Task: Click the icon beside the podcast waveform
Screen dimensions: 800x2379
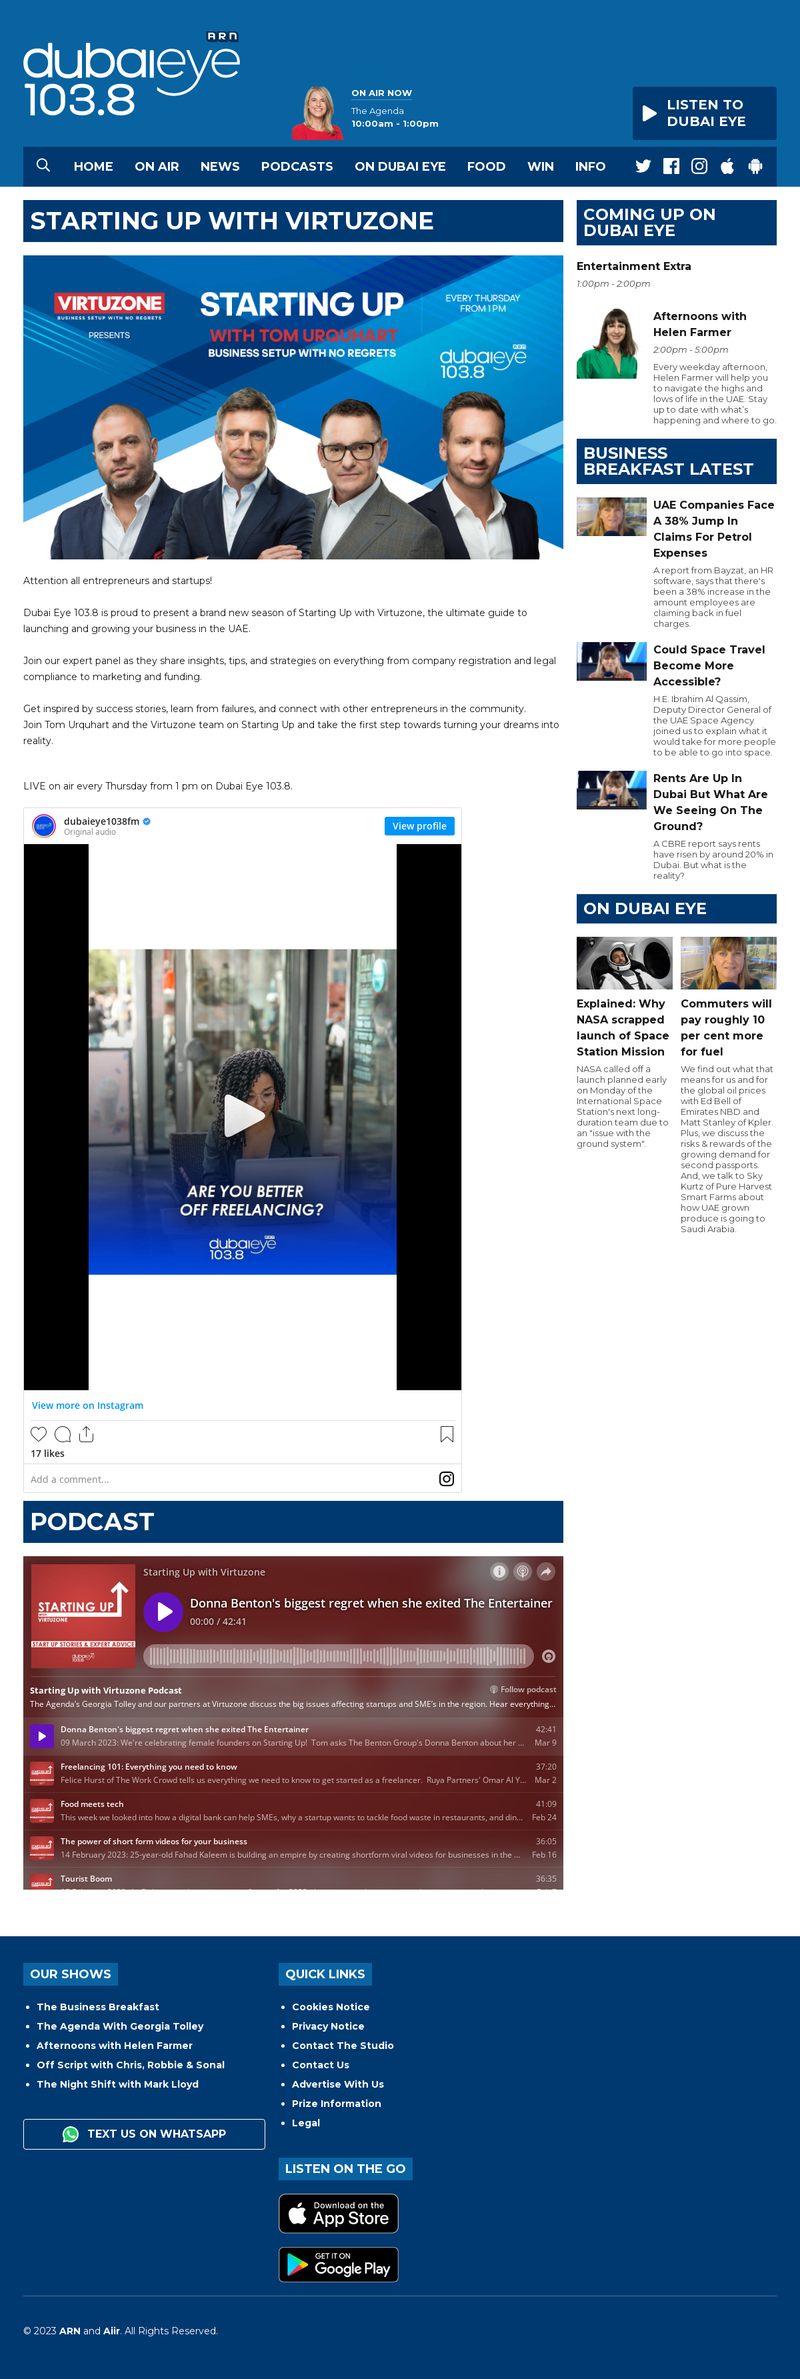Action: (548, 1656)
